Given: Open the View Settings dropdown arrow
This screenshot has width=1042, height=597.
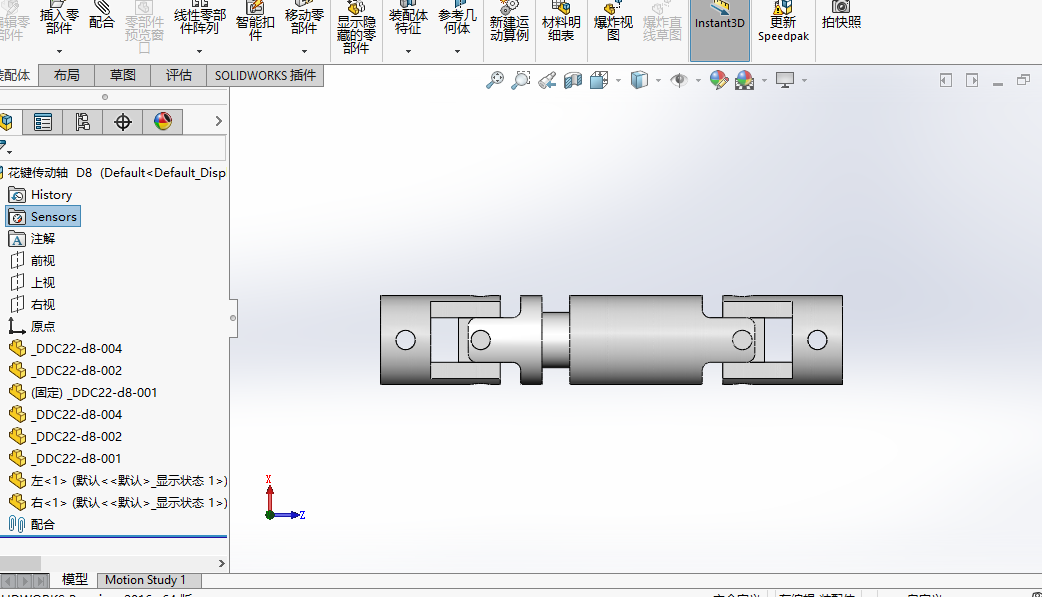Looking at the screenshot, I should coord(804,80).
